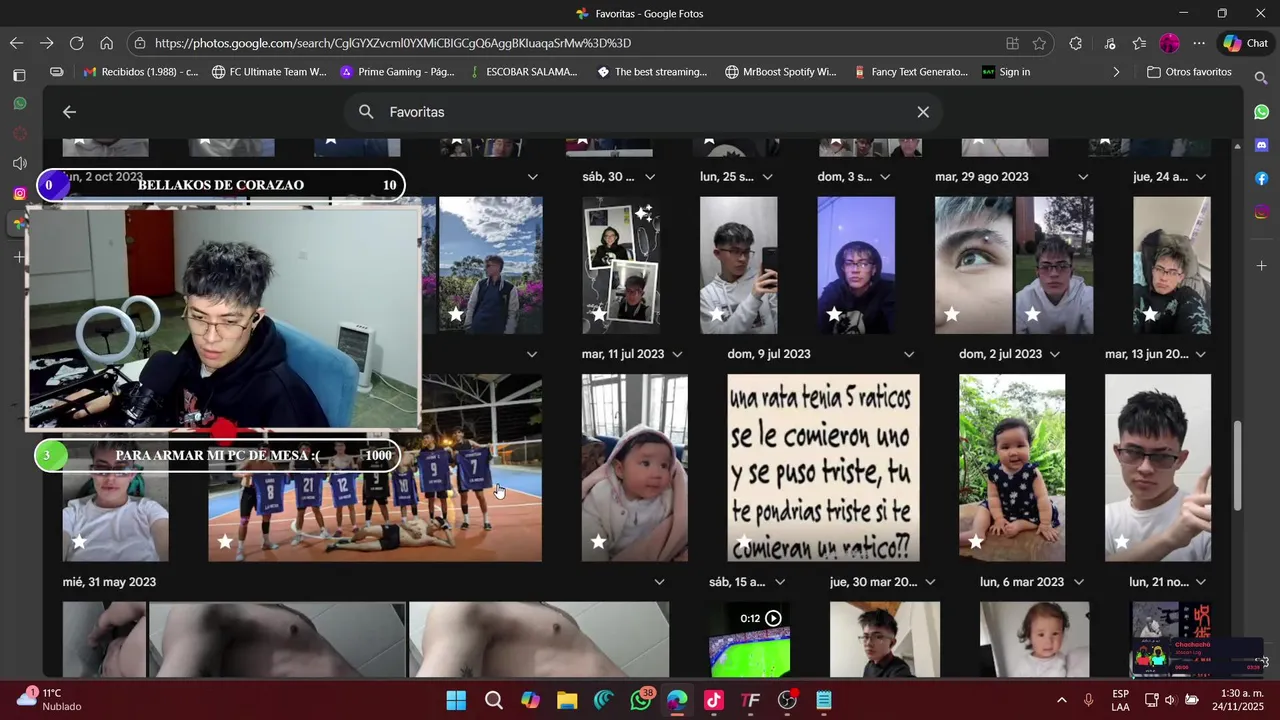
Task: Click the Photos page vertical scrollbar thumb
Action: point(1237,465)
